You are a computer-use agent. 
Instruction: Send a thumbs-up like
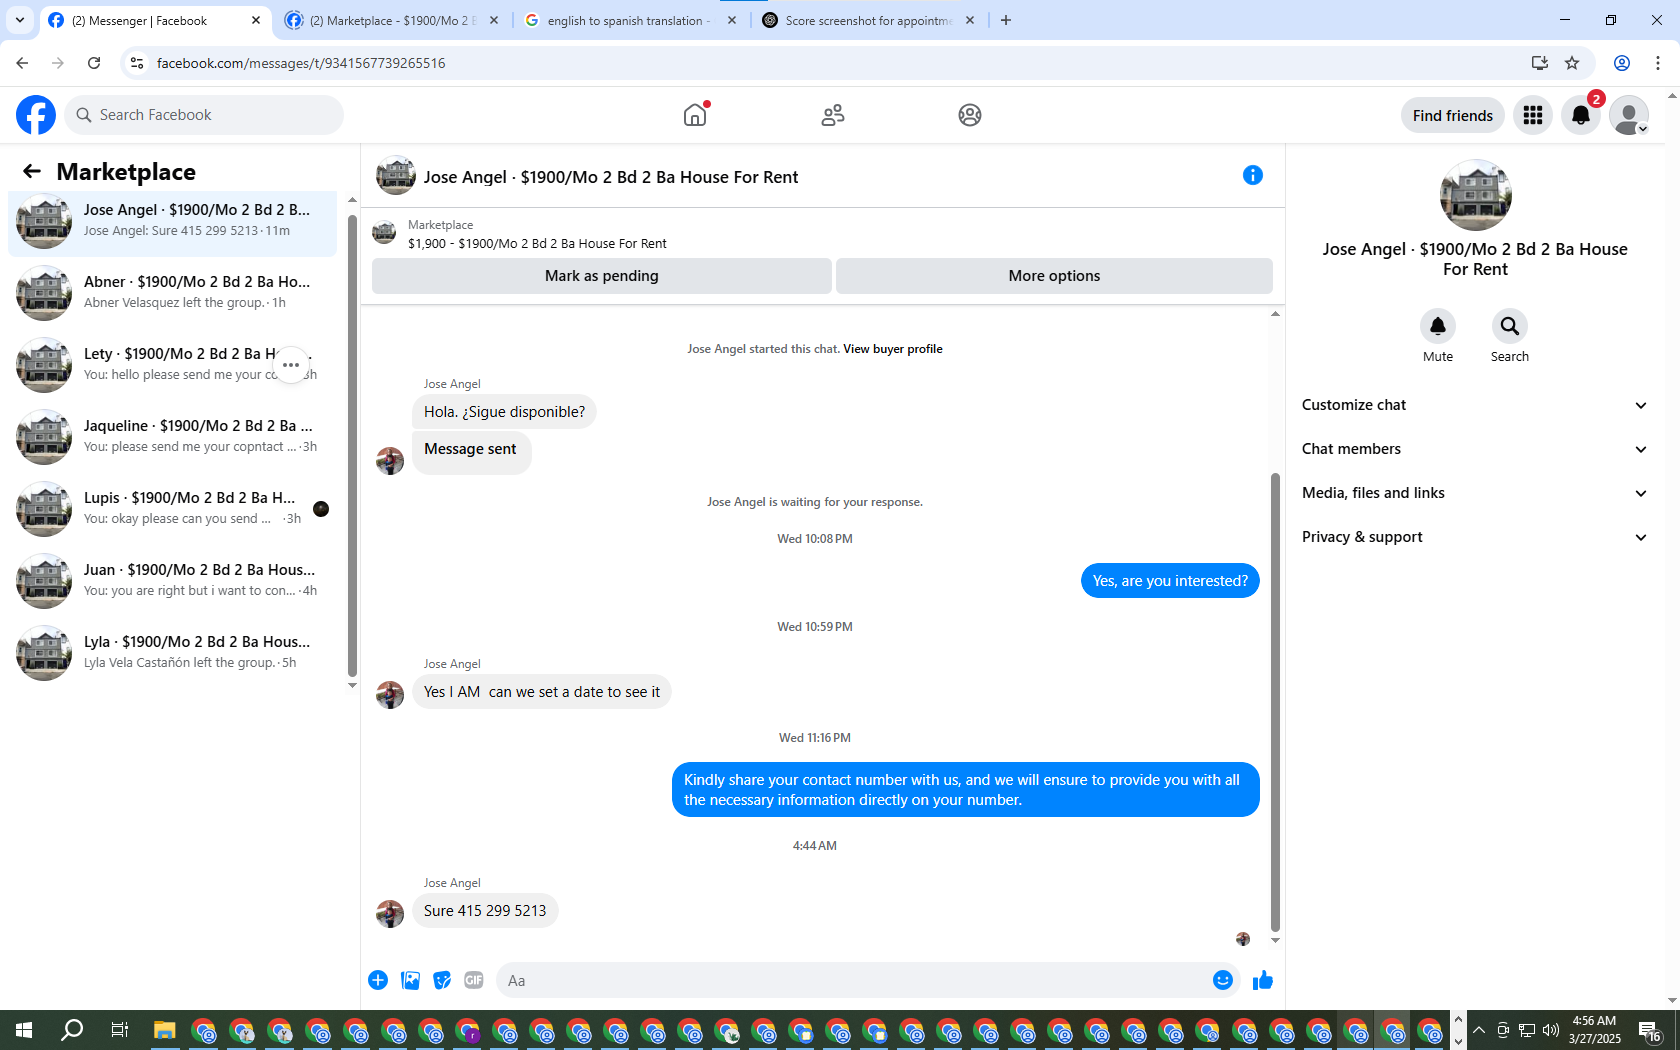(x=1263, y=980)
